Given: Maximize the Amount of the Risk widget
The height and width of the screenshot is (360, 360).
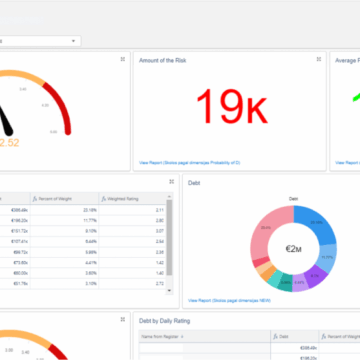Looking at the screenshot, I should tap(319, 59).
